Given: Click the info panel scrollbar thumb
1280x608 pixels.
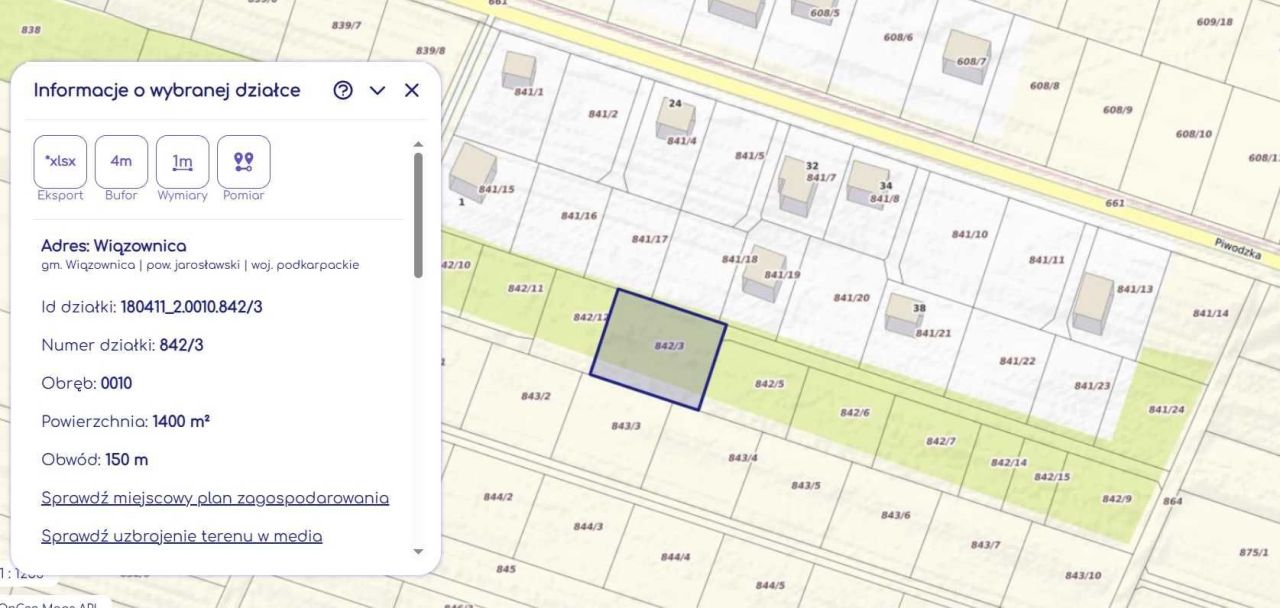Looking at the screenshot, I should (x=418, y=214).
